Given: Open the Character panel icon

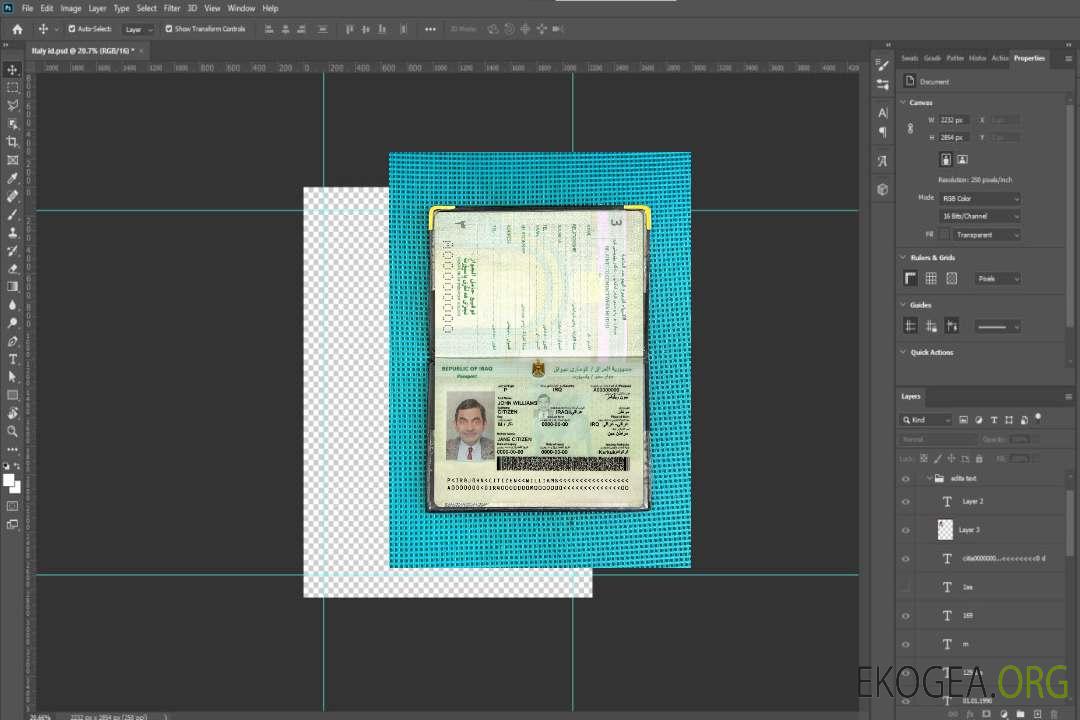Looking at the screenshot, I should 882,112.
